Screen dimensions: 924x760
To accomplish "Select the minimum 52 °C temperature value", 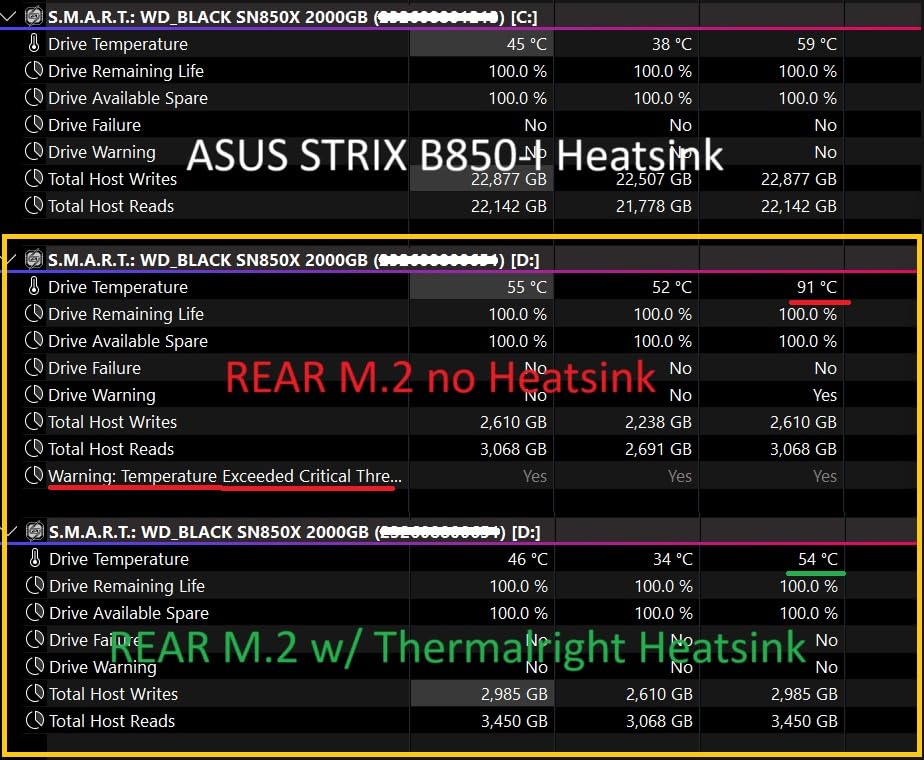I will 672,288.
